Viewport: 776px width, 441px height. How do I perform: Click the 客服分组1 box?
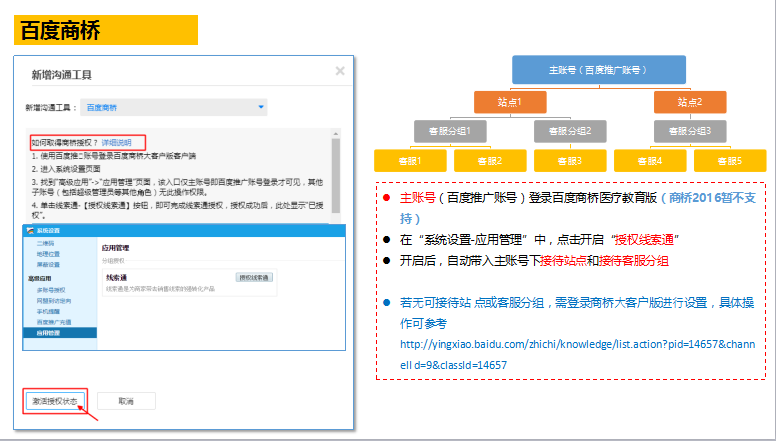pos(450,131)
